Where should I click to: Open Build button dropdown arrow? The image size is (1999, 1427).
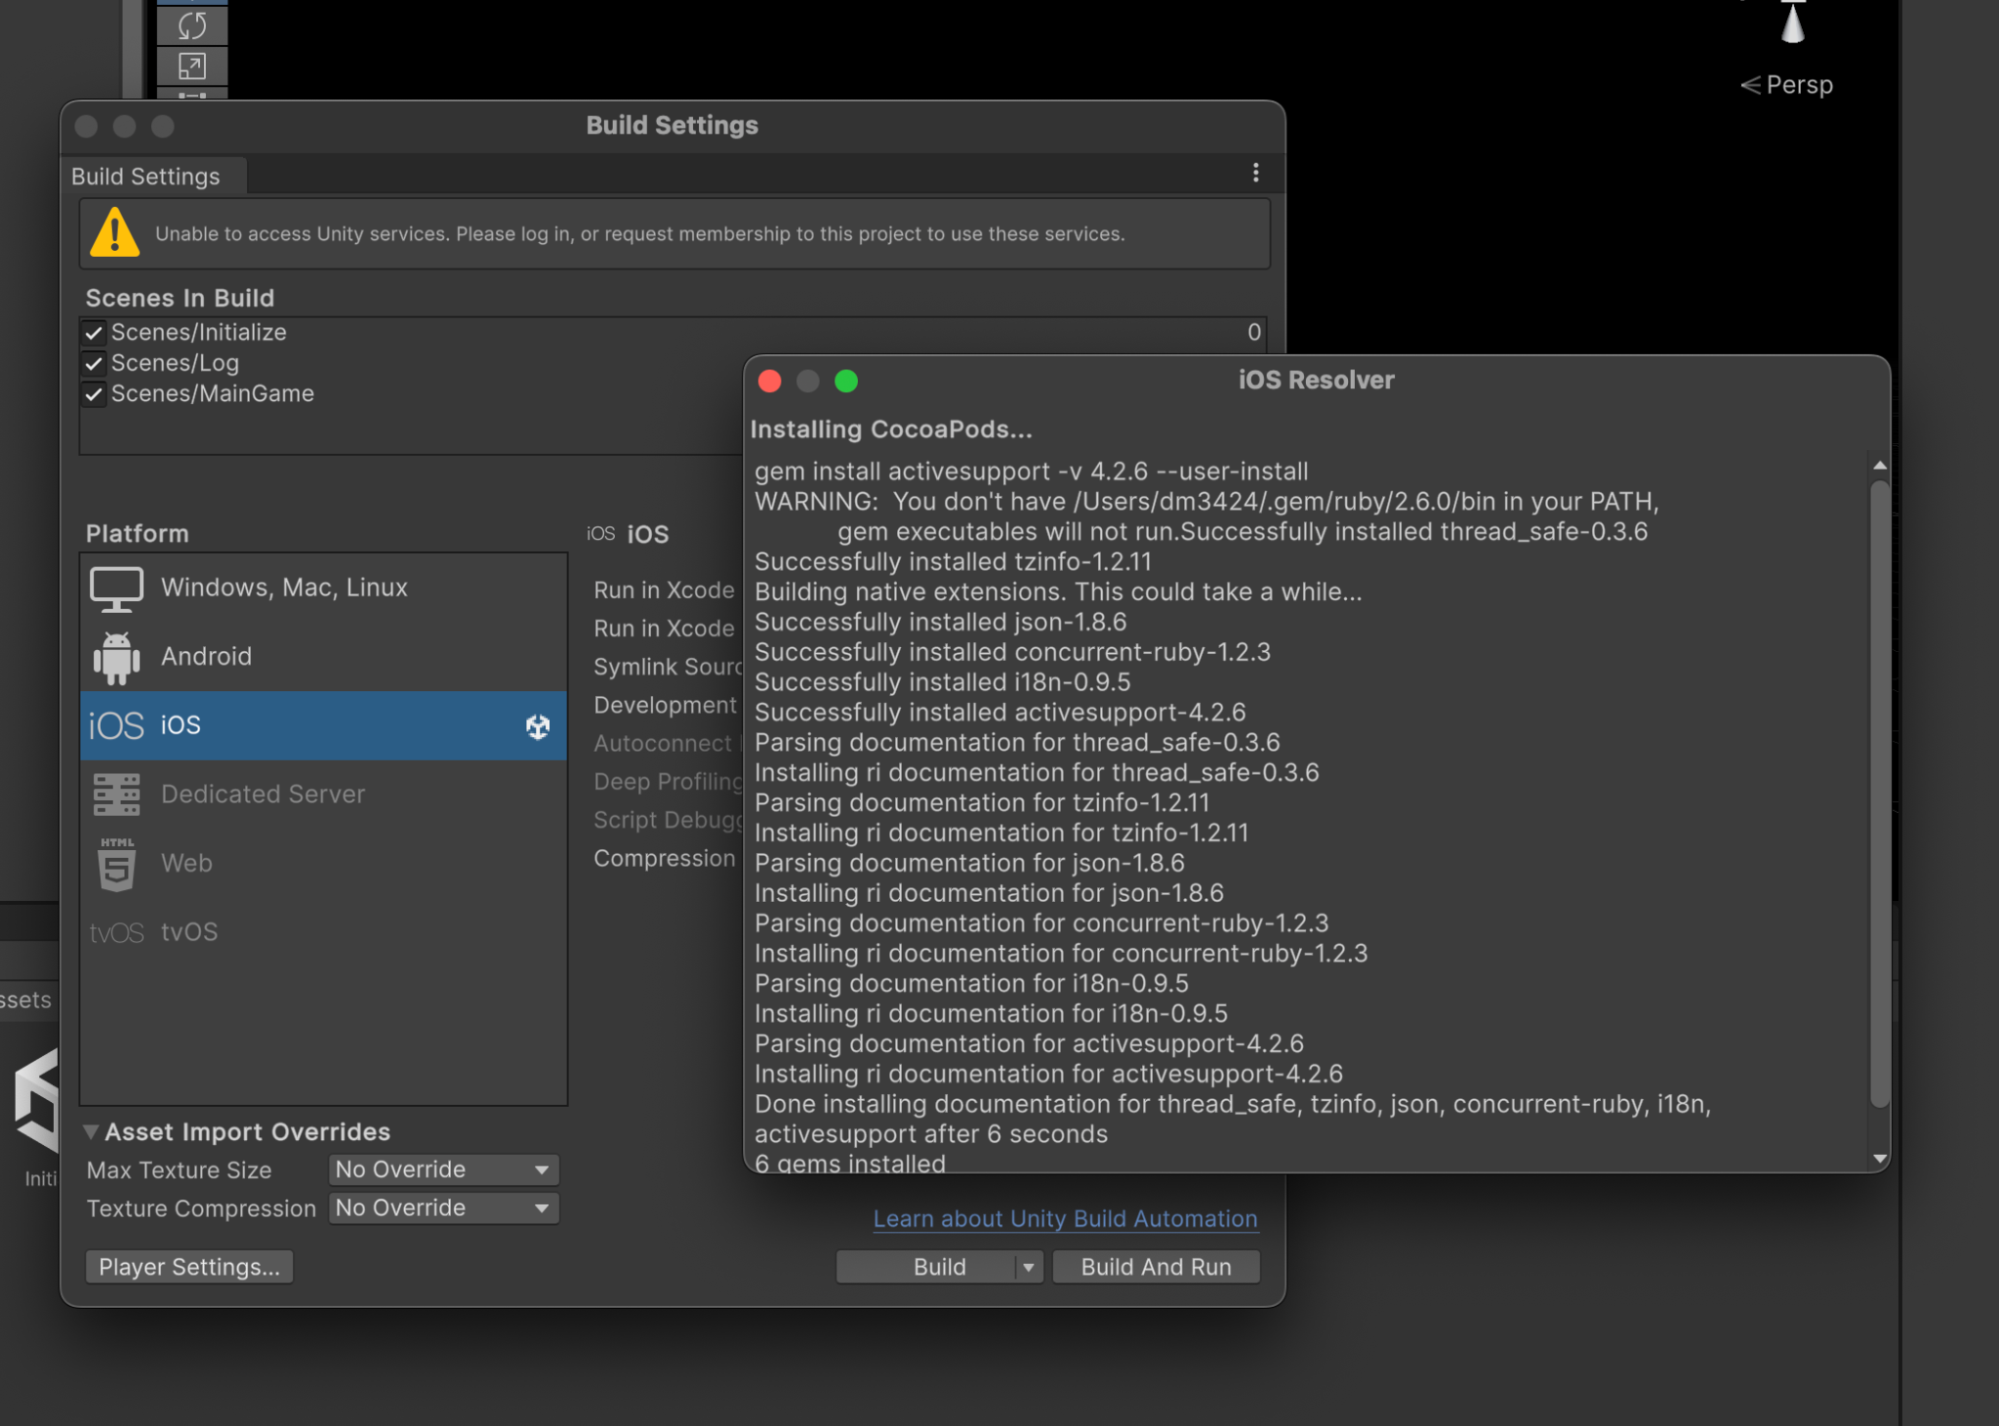click(1028, 1267)
